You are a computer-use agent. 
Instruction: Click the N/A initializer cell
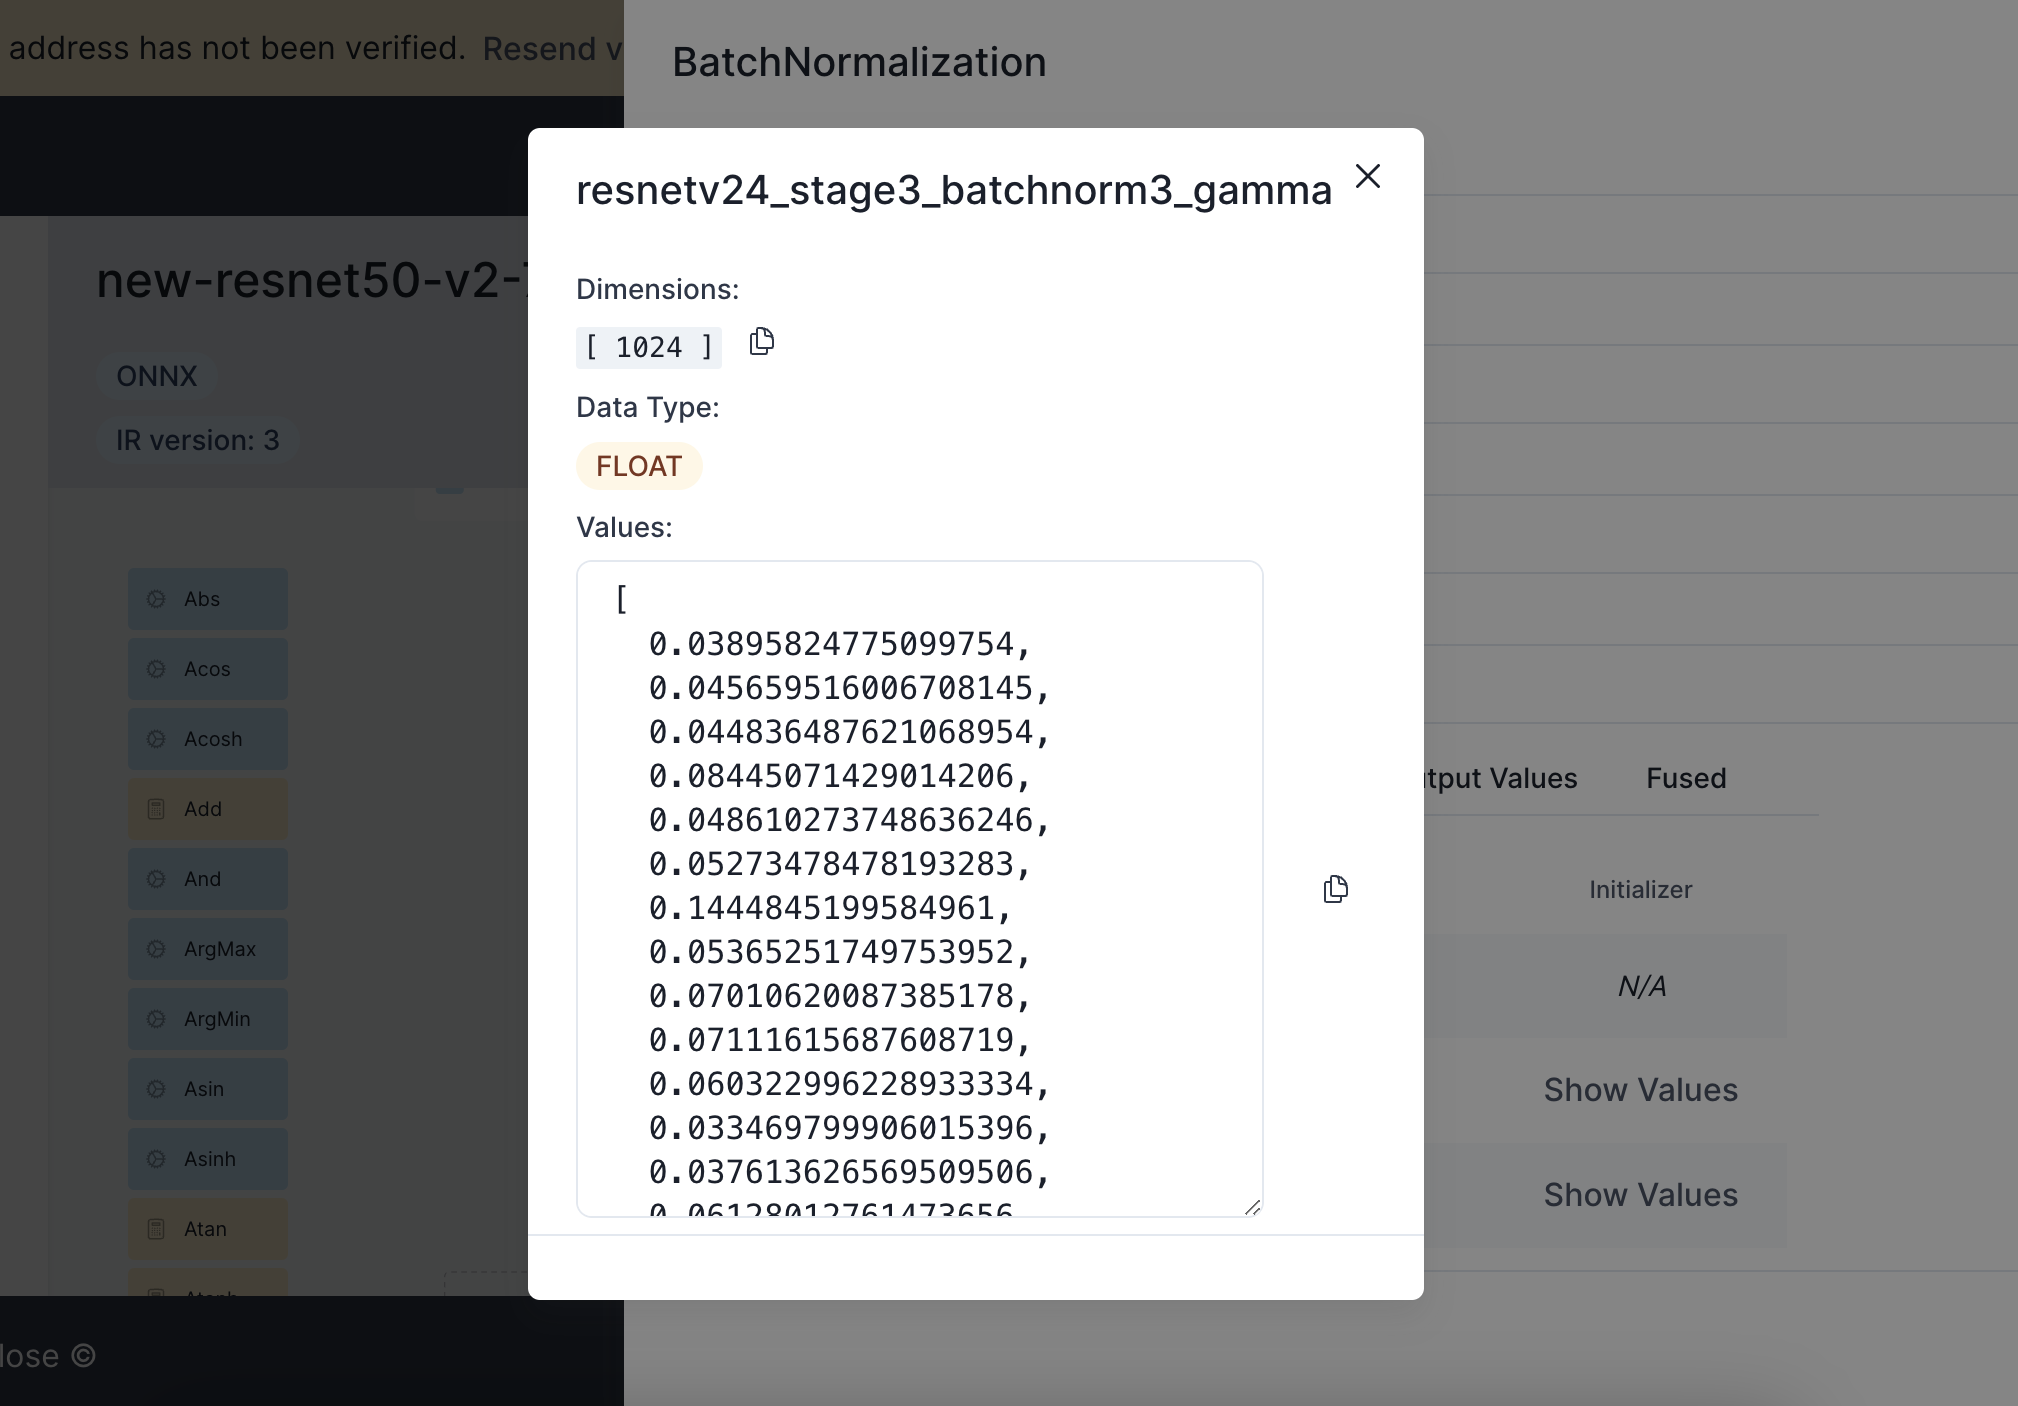(x=1640, y=986)
